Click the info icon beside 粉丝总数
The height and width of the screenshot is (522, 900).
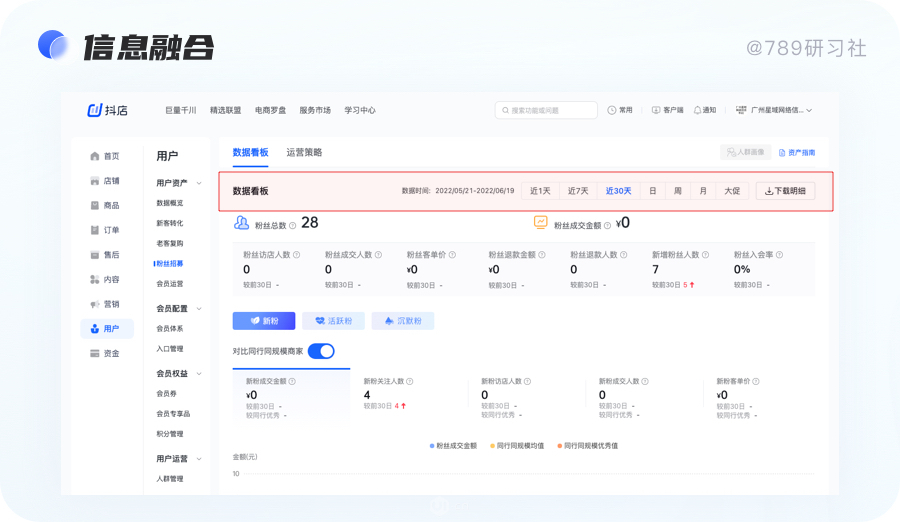(x=293, y=226)
